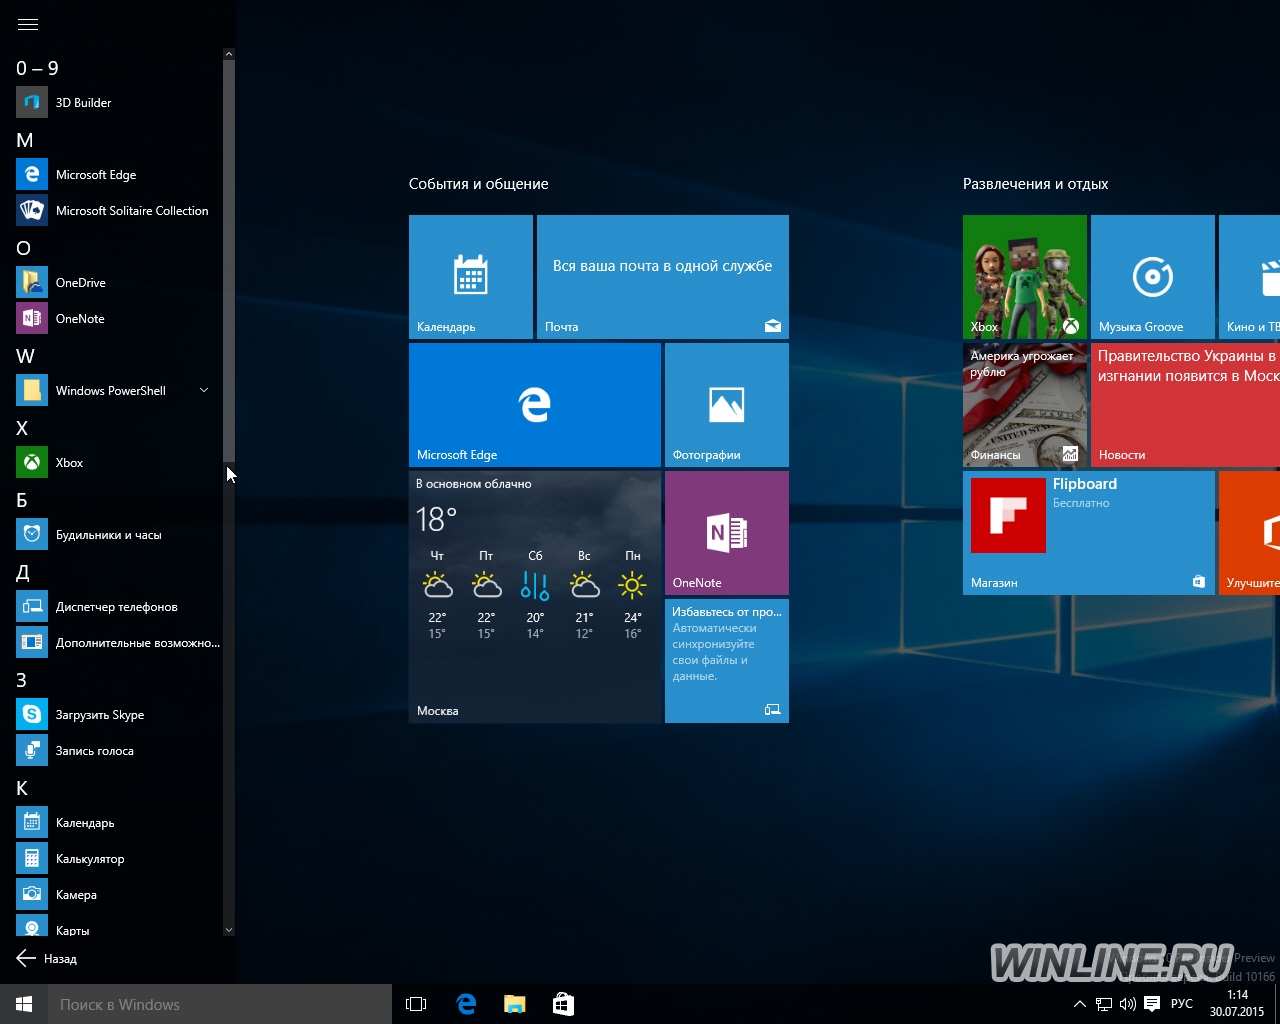Click the Загрузить Skype icon

coord(32,714)
